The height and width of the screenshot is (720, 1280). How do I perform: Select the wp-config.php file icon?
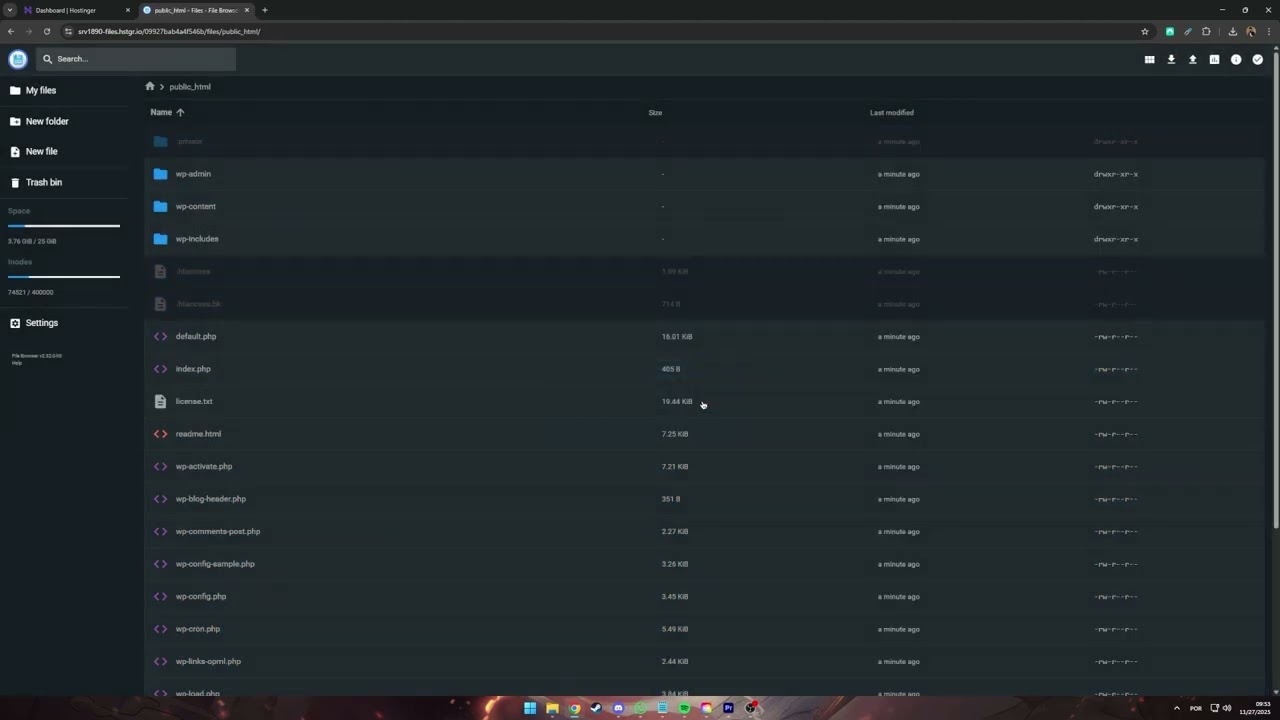click(x=160, y=596)
